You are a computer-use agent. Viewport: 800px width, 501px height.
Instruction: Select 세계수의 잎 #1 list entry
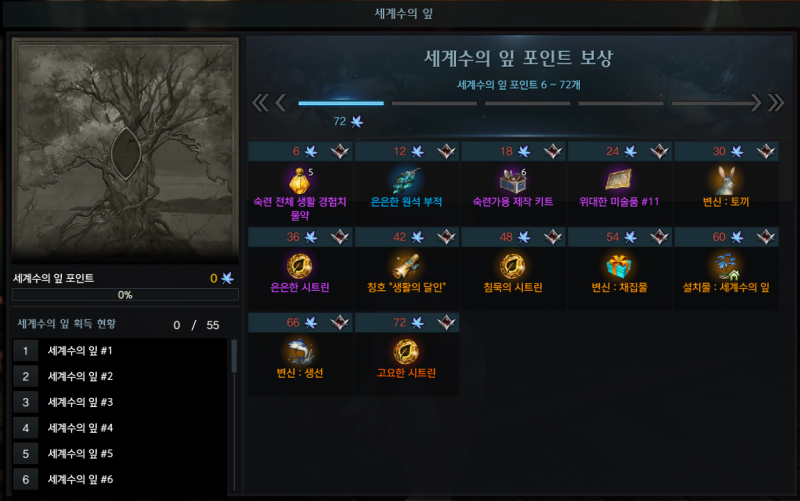tap(120, 350)
